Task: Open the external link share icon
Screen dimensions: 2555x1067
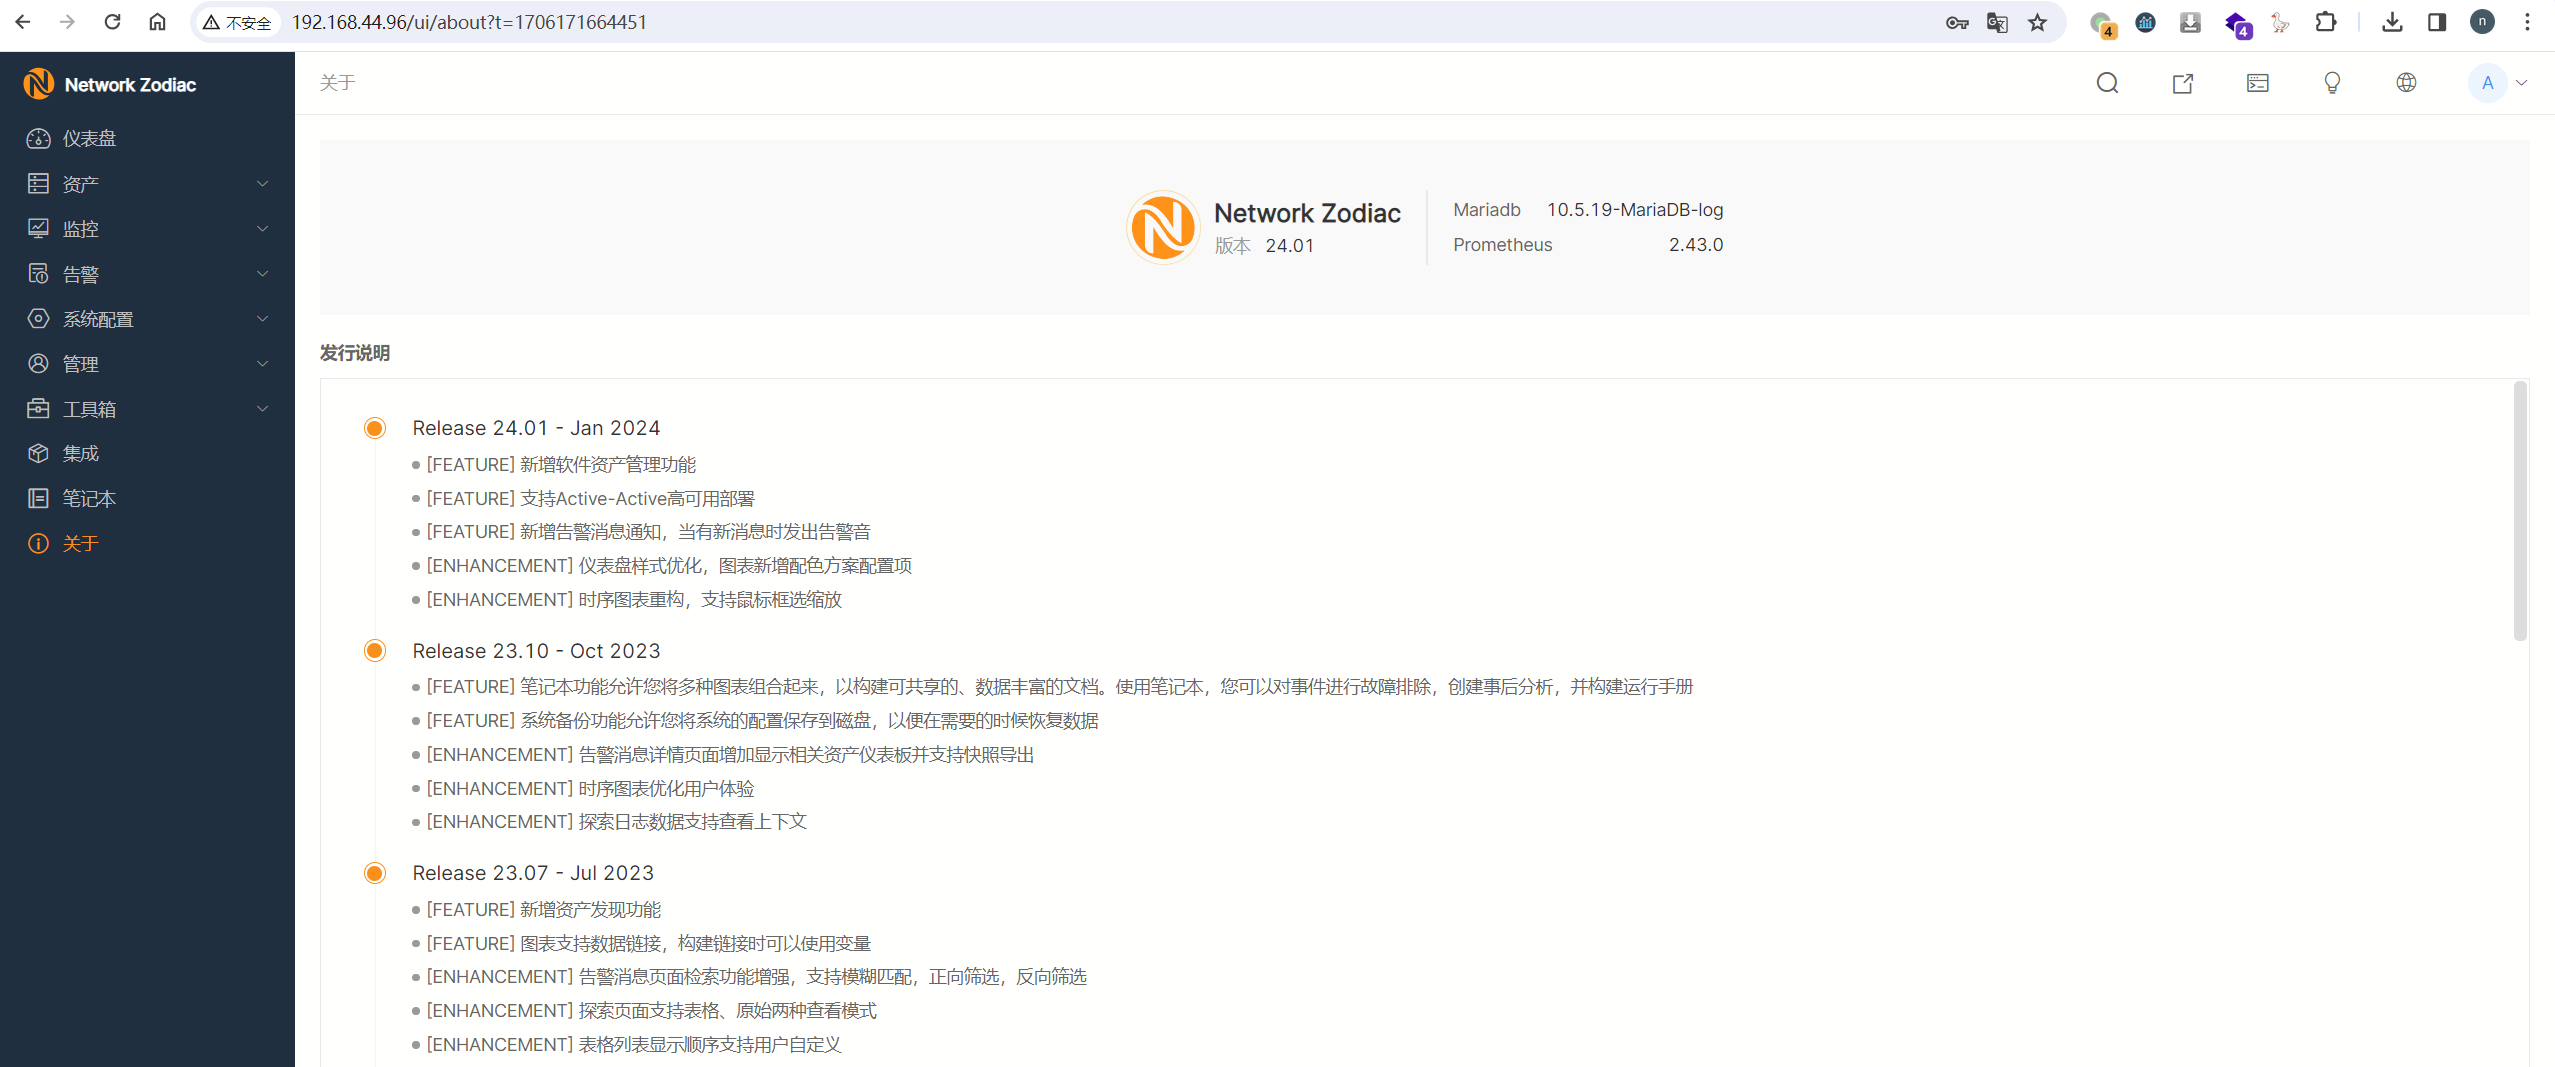Action: click(2182, 83)
